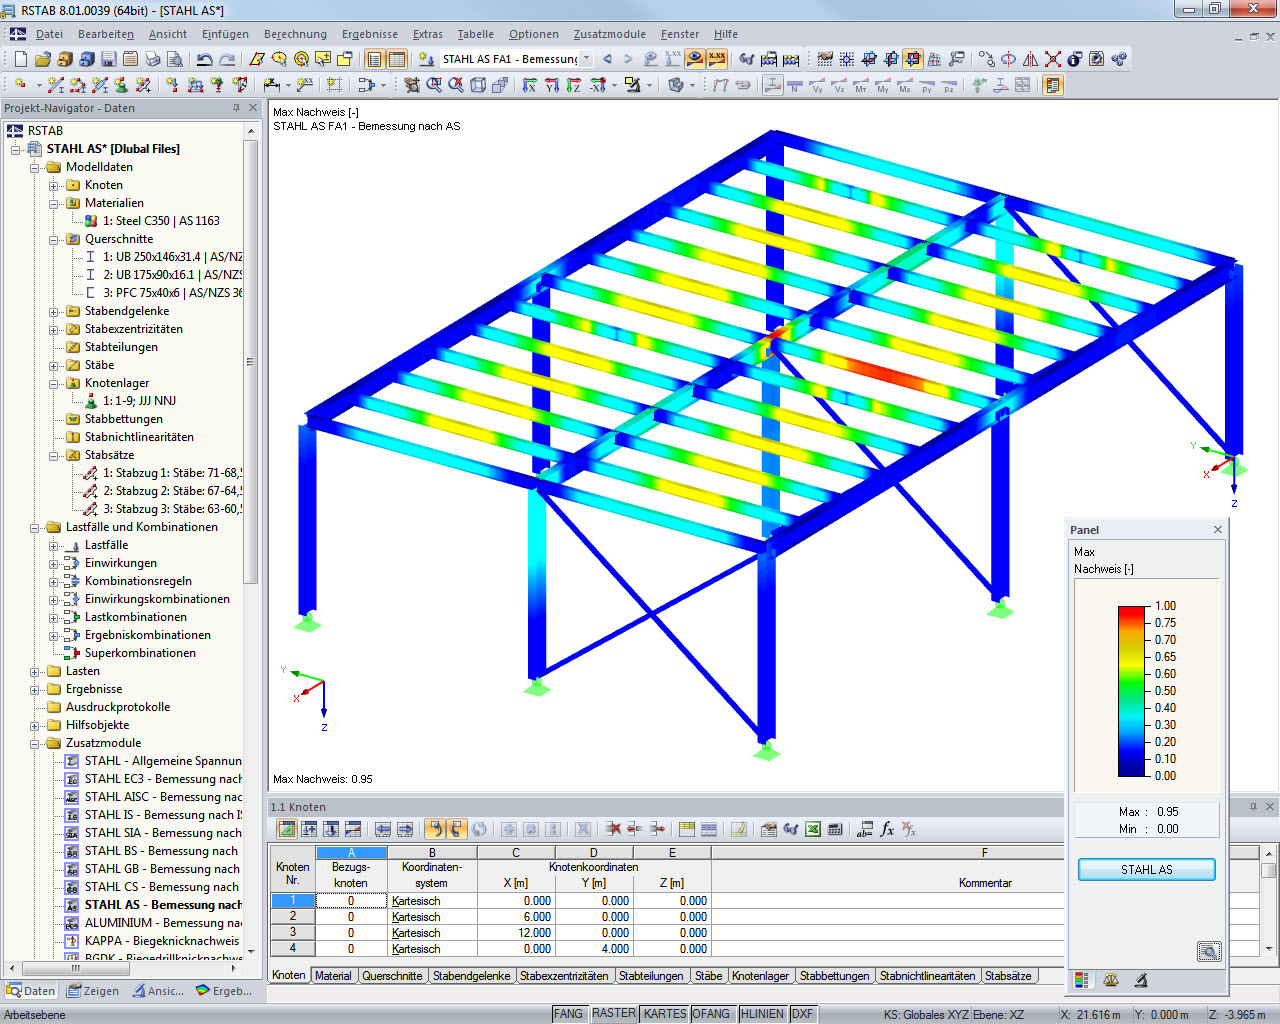The width and height of the screenshot is (1280, 1024).
Task: Expand the Stäbe tree node
Action: [x=54, y=366]
